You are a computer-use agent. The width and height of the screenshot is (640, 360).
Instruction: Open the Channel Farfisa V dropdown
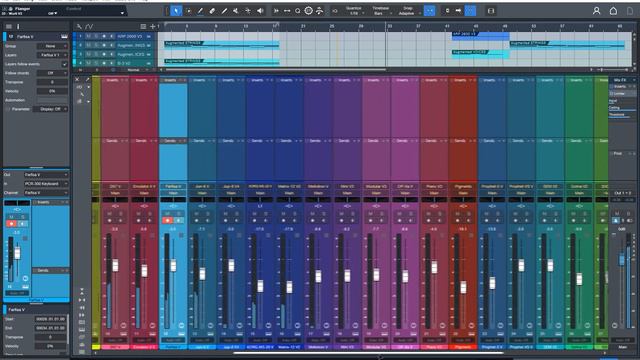click(45, 193)
